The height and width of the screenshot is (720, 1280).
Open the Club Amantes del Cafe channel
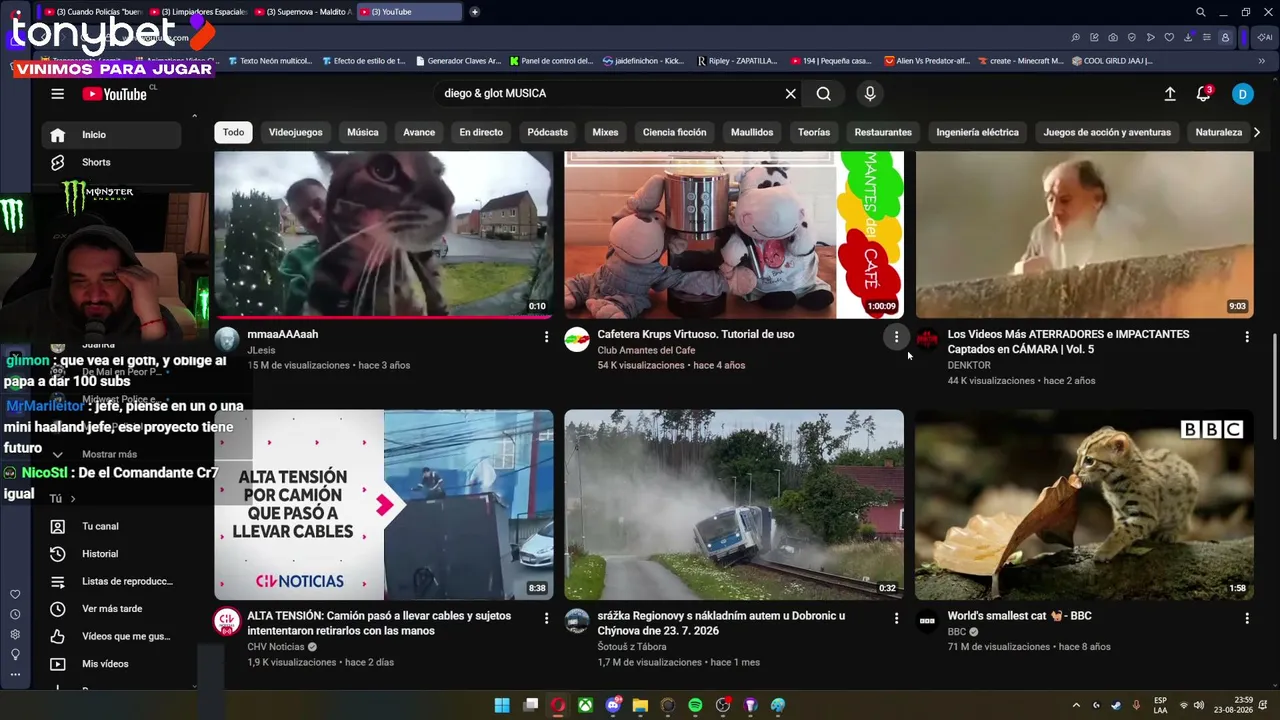click(x=646, y=351)
